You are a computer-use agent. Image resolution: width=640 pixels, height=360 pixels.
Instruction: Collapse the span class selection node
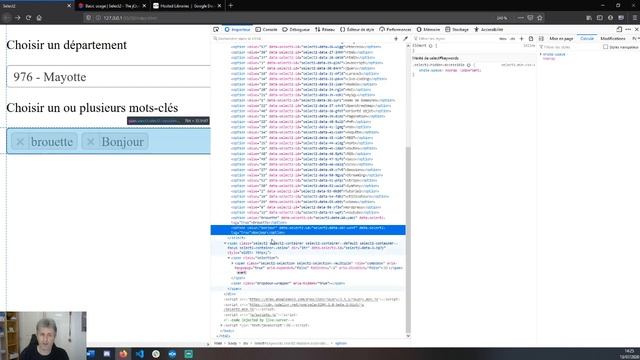pos(229,258)
